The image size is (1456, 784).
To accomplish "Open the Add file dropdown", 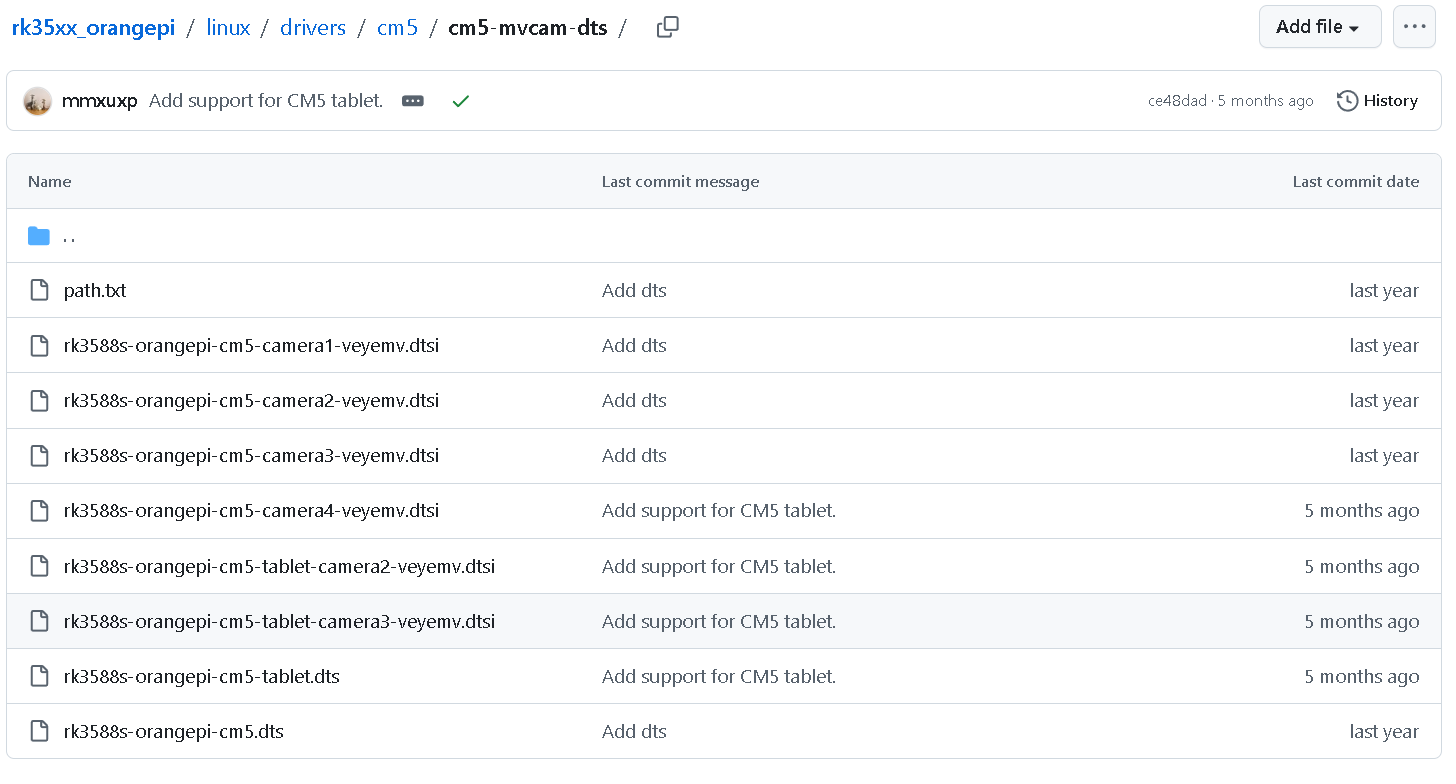I will (1319, 27).
